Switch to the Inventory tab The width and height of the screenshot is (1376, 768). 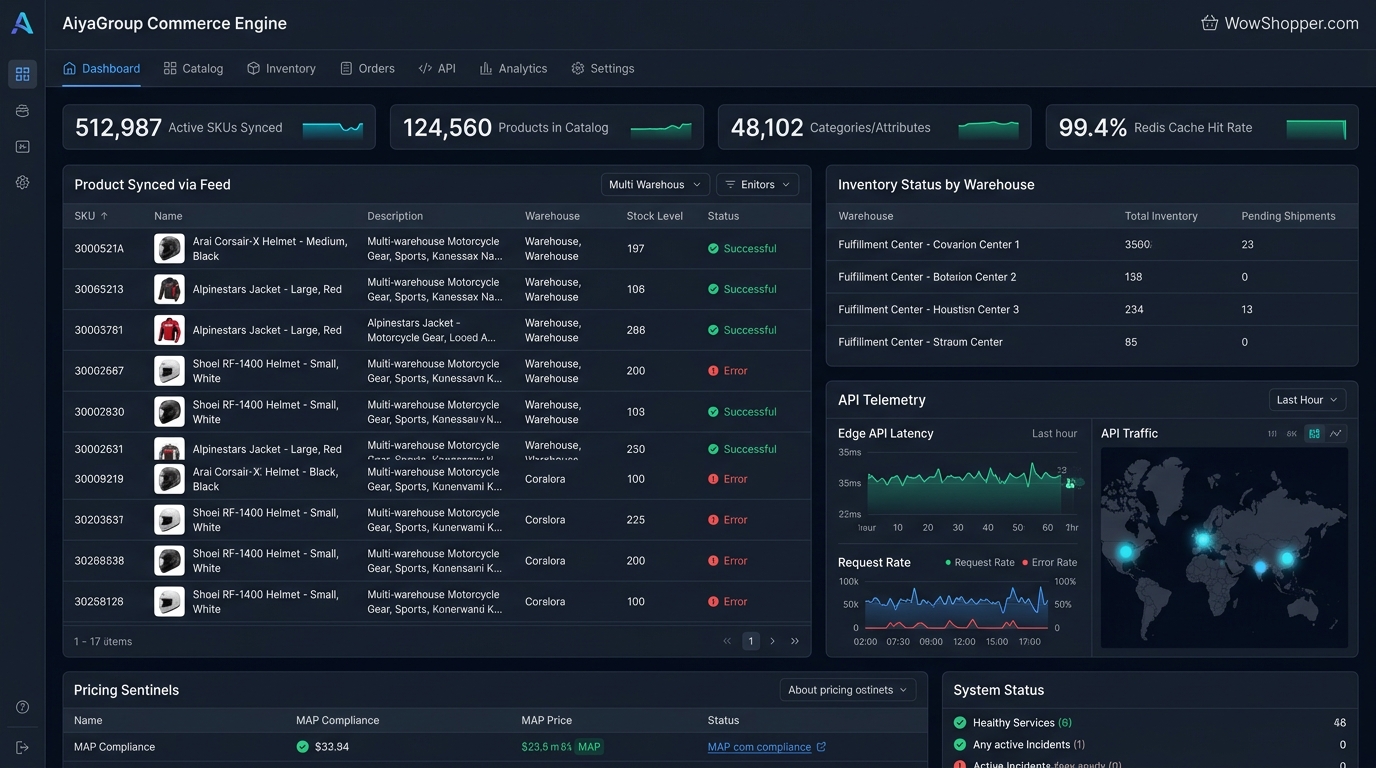pyautogui.click(x=281, y=69)
